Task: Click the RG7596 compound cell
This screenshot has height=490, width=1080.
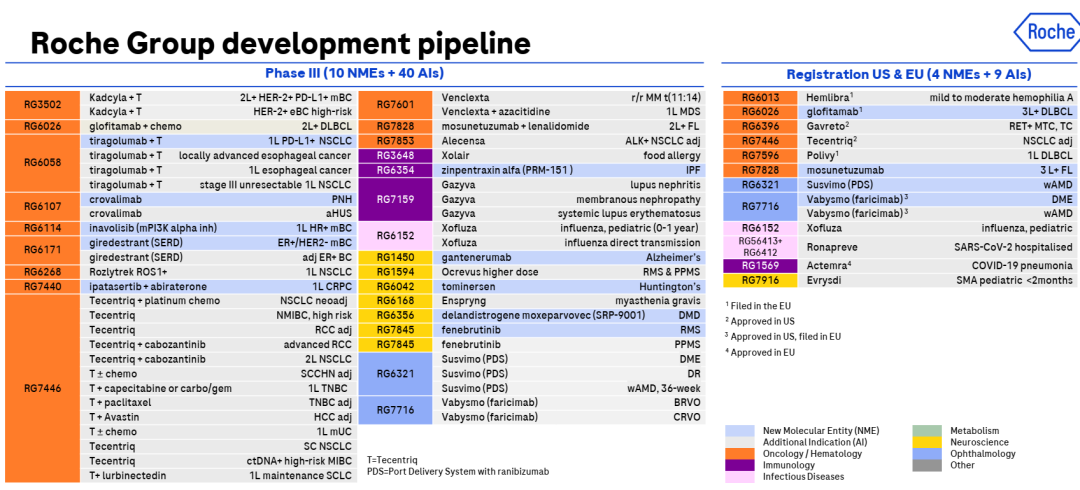Action: (760, 156)
